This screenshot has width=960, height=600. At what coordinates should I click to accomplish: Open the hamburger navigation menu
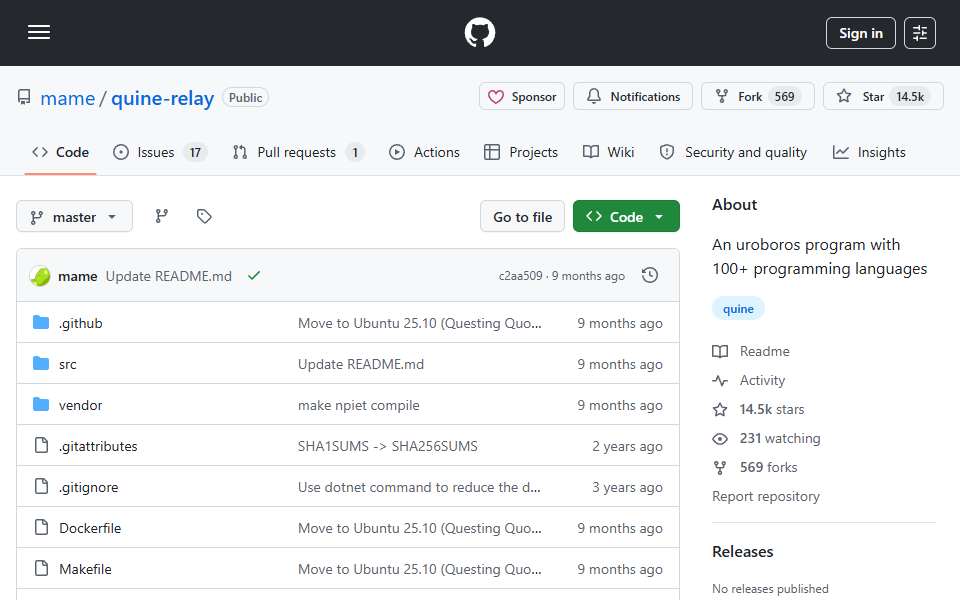pyautogui.click(x=39, y=32)
